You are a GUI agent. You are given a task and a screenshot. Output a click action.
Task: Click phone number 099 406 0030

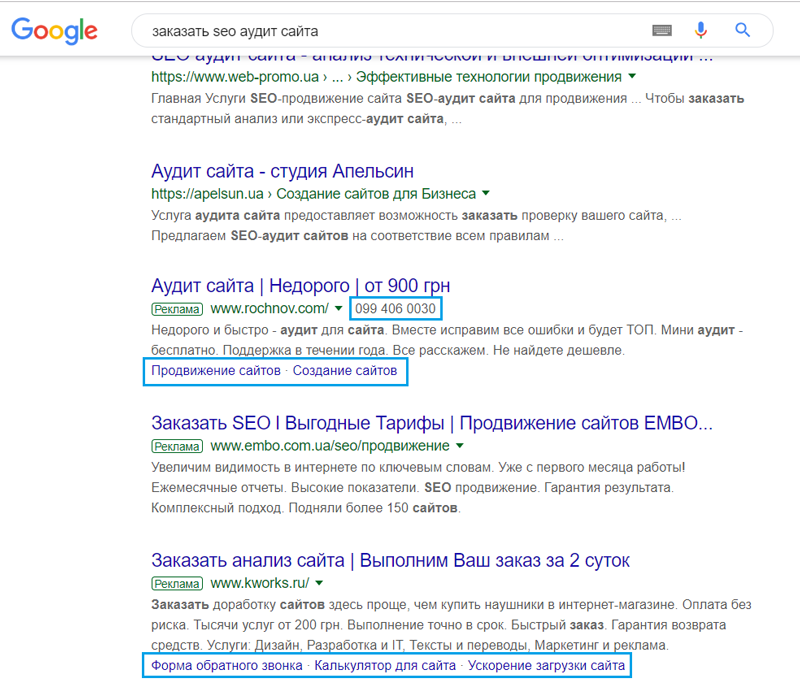click(395, 309)
